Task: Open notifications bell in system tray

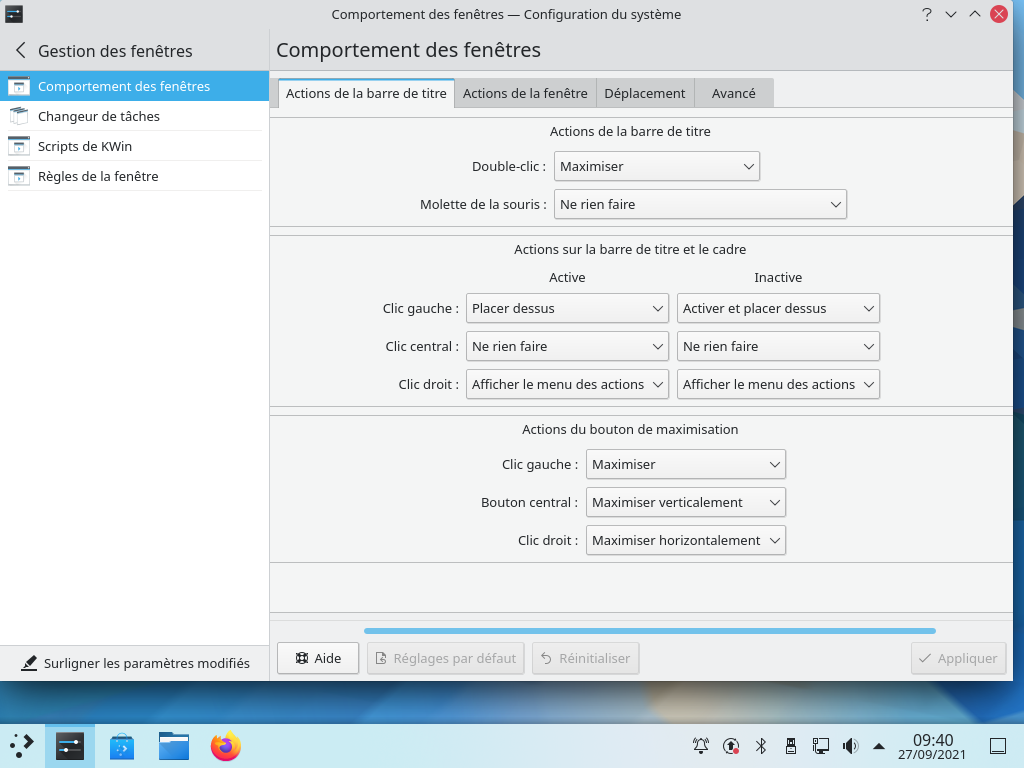Action: [x=701, y=746]
